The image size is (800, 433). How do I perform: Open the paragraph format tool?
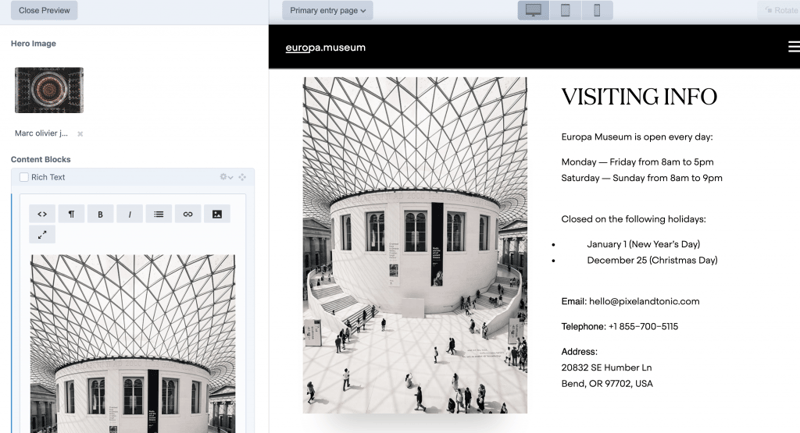coord(71,214)
